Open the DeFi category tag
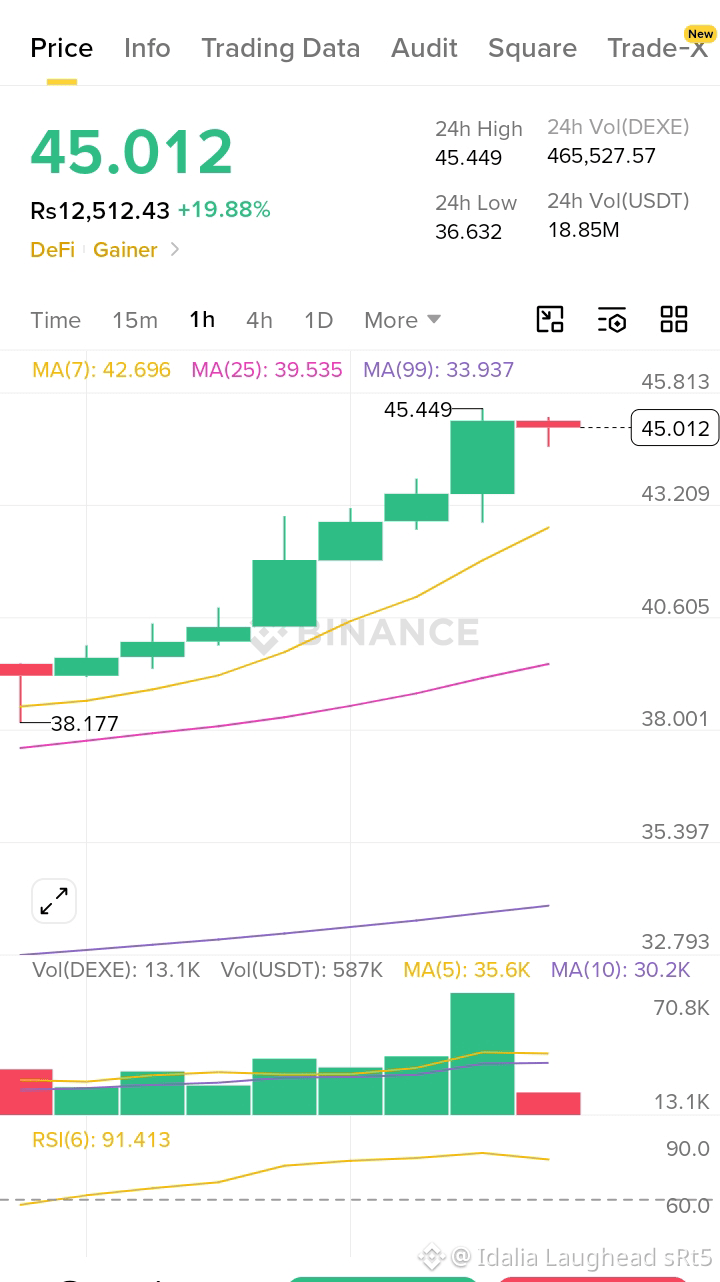The width and height of the screenshot is (720, 1282). pyautogui.click(x=52, y=250)
